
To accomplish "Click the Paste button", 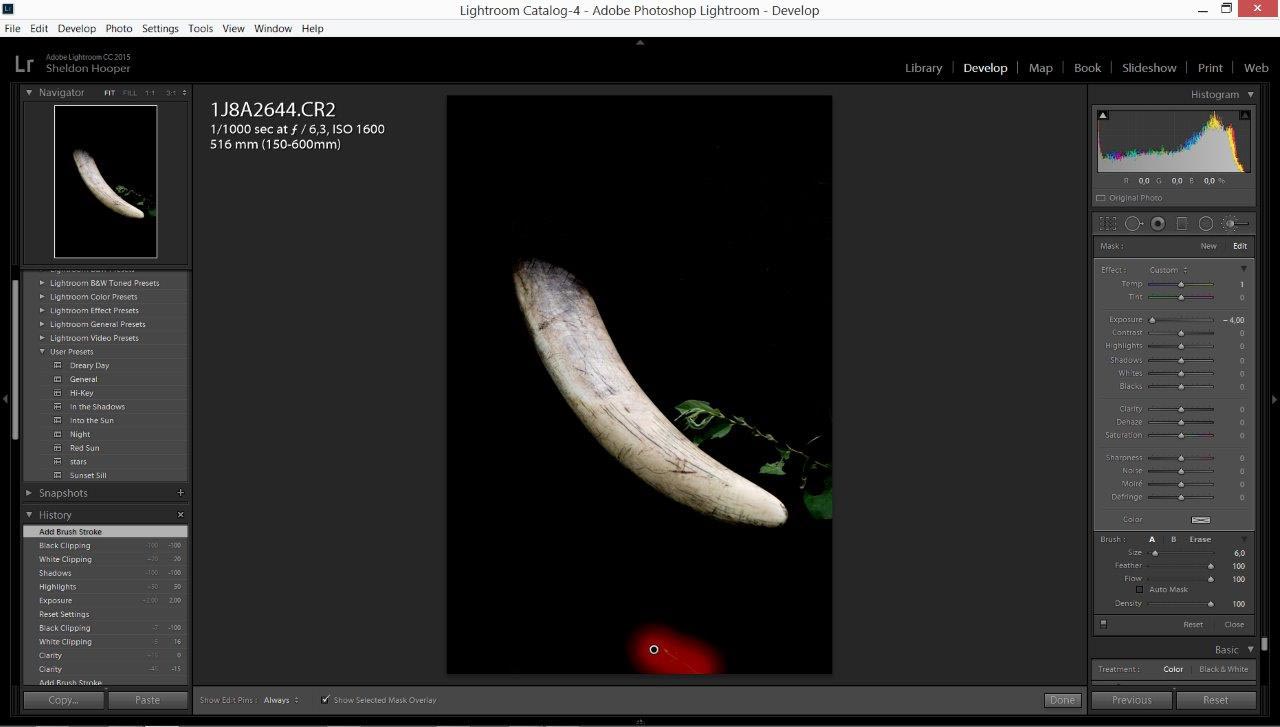I will [147, 700].
